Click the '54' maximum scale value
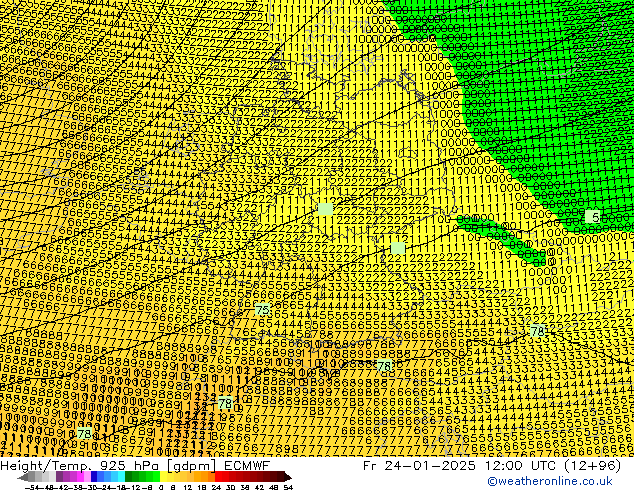Screen dimensions: 634x490 [x=288, y=487]
